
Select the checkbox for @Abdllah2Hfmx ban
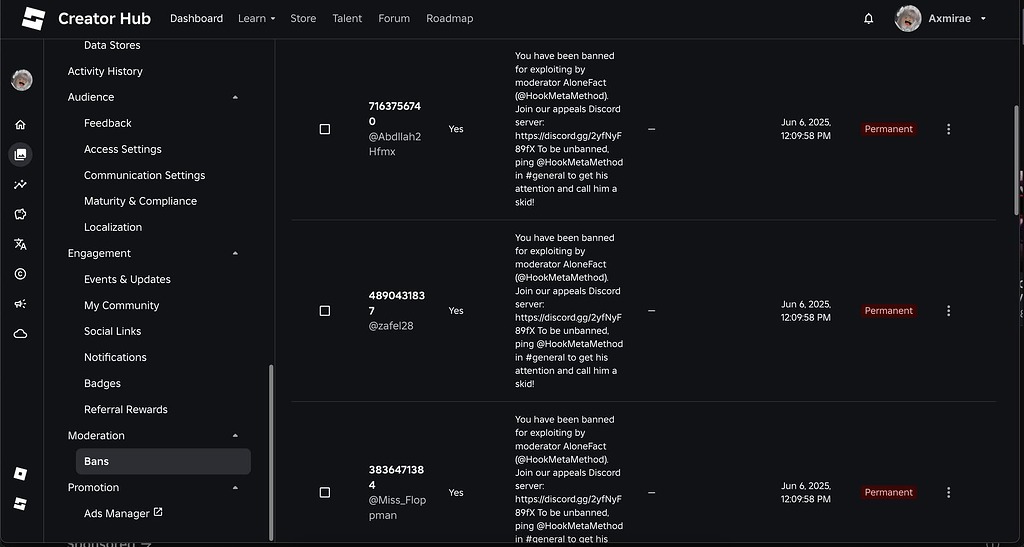point(324,129)
